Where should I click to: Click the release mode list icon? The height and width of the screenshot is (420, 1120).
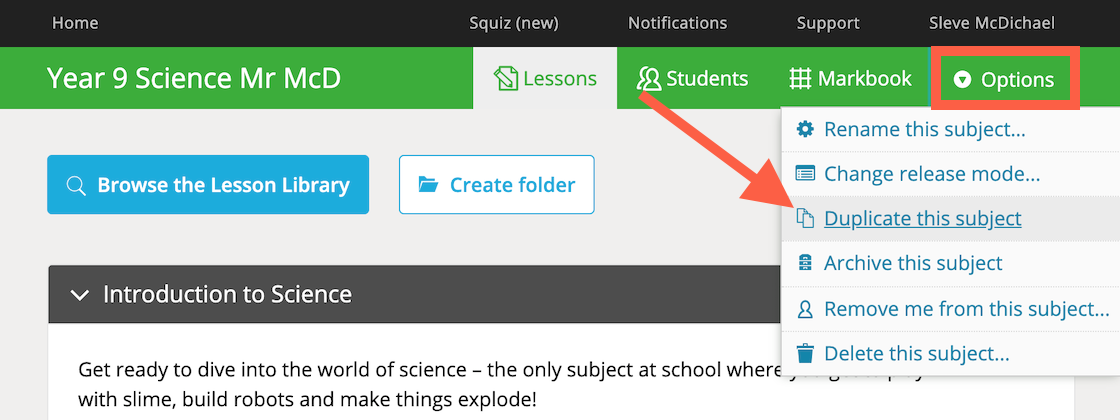(x=805, y=174)
